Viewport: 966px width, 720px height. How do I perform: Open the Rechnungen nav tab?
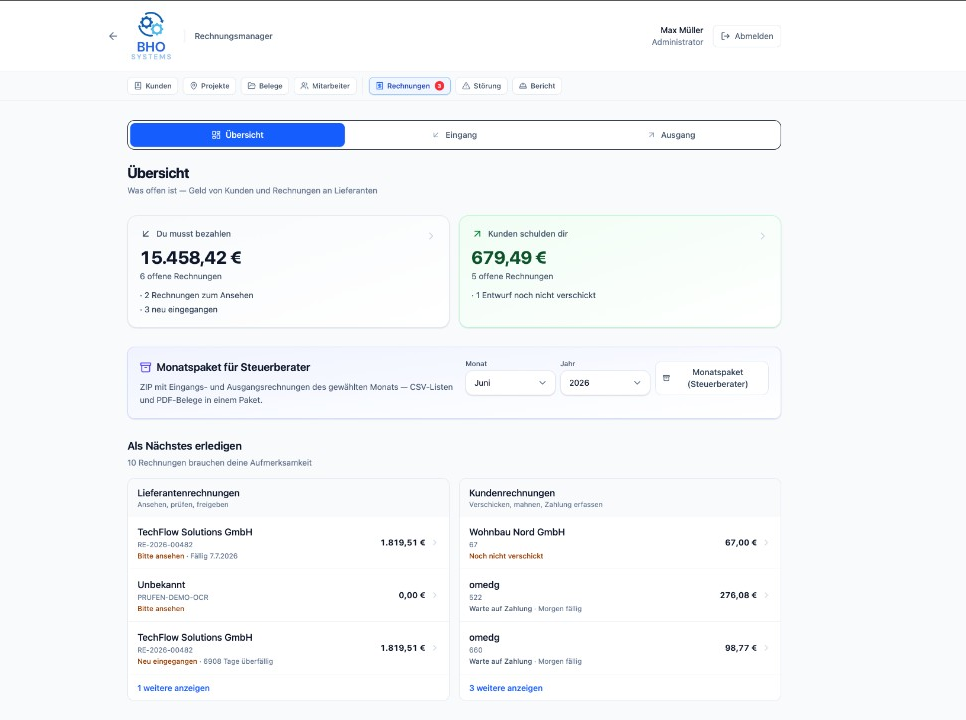[410, 86]
